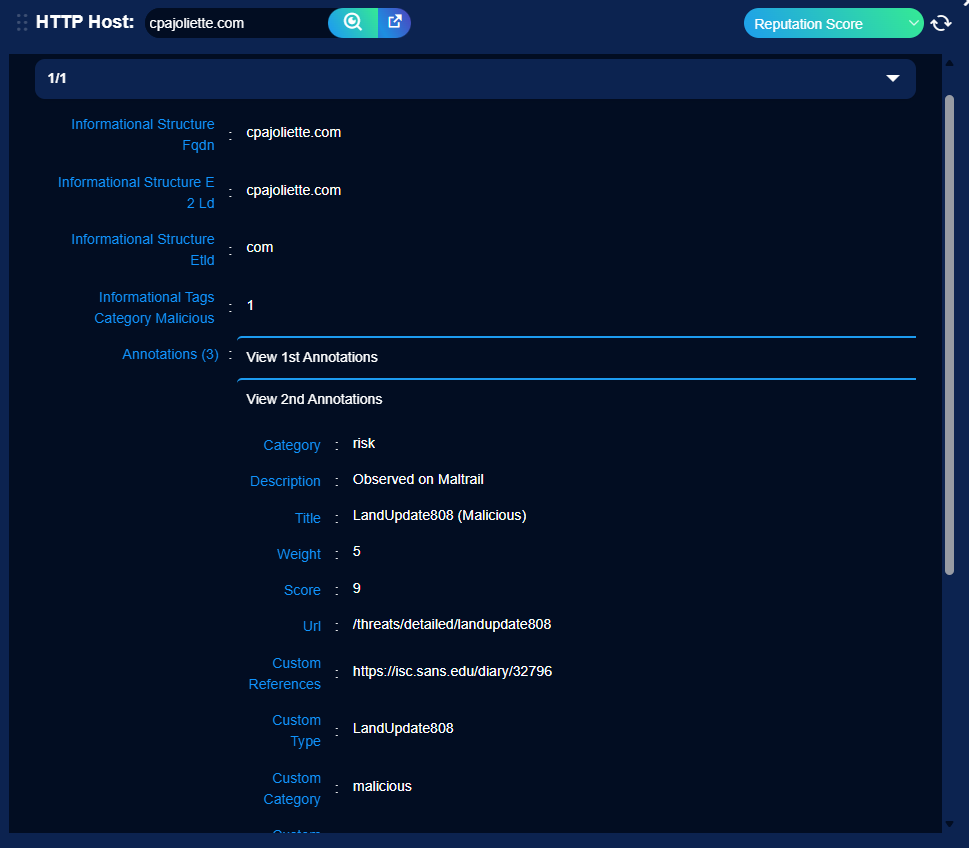Click the Informational Tags Category Malicious label
This screenshot has height=848, width=969.
(x=154, y=308)
